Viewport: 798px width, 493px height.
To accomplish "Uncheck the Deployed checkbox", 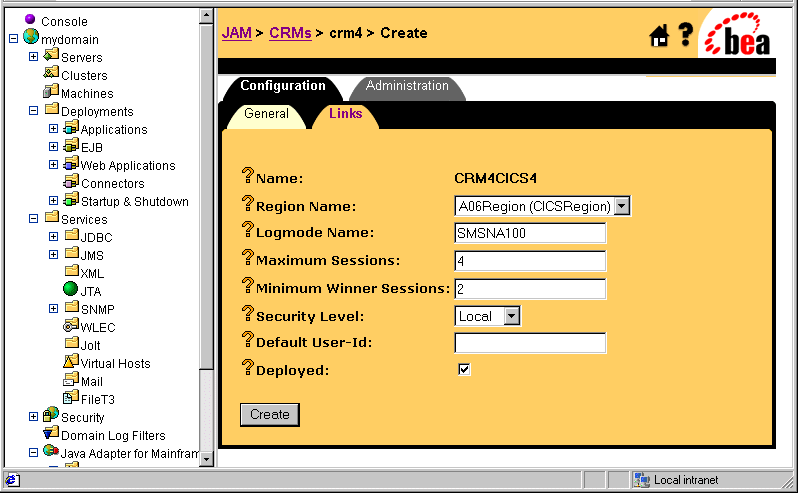I will [x=464, y=369].
